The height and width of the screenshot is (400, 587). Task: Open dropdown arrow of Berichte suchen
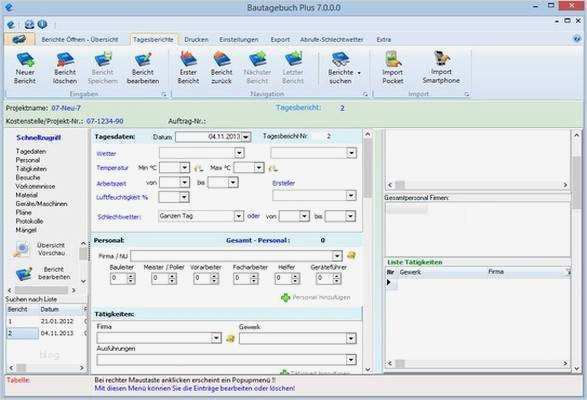pyautogui.click(x=359, y=73)
